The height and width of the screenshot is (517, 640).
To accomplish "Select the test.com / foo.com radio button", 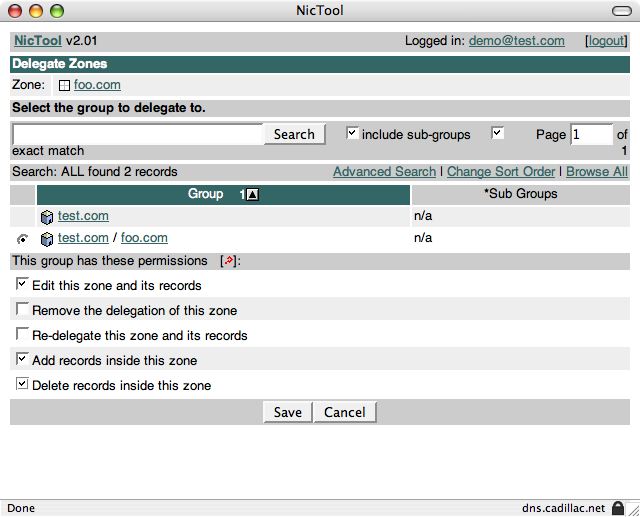I will tap(23, 239).
